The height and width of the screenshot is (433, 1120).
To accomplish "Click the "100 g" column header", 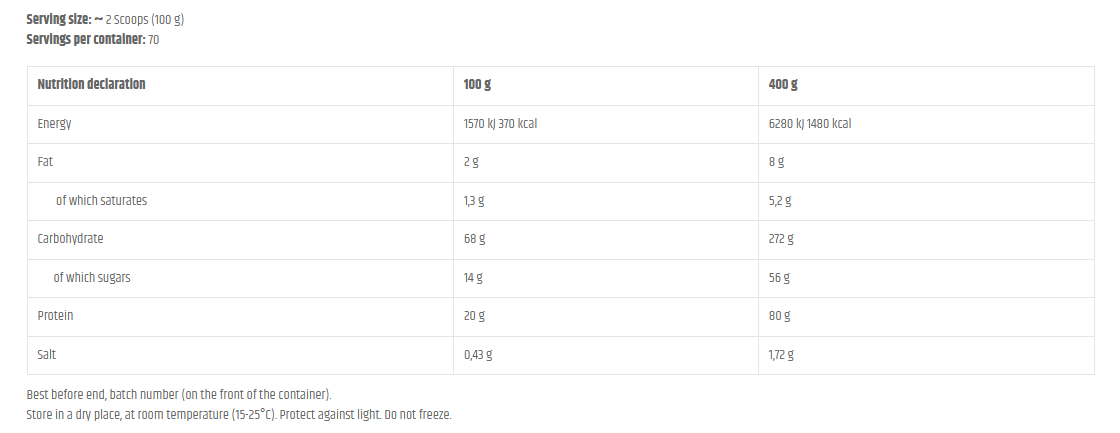I will point(477,84).
